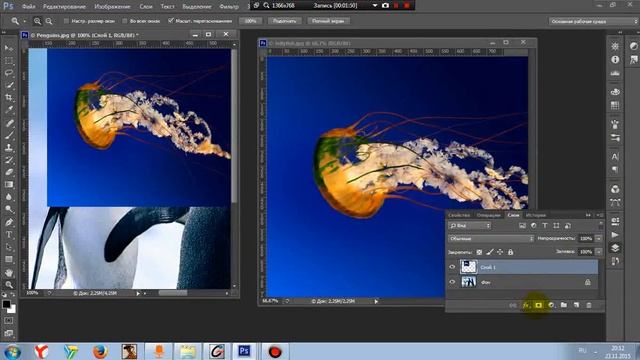Toggle lock transparent pixels
This screenshot has width=640, height=360.
pyautogui.click(x=479, y=252)
